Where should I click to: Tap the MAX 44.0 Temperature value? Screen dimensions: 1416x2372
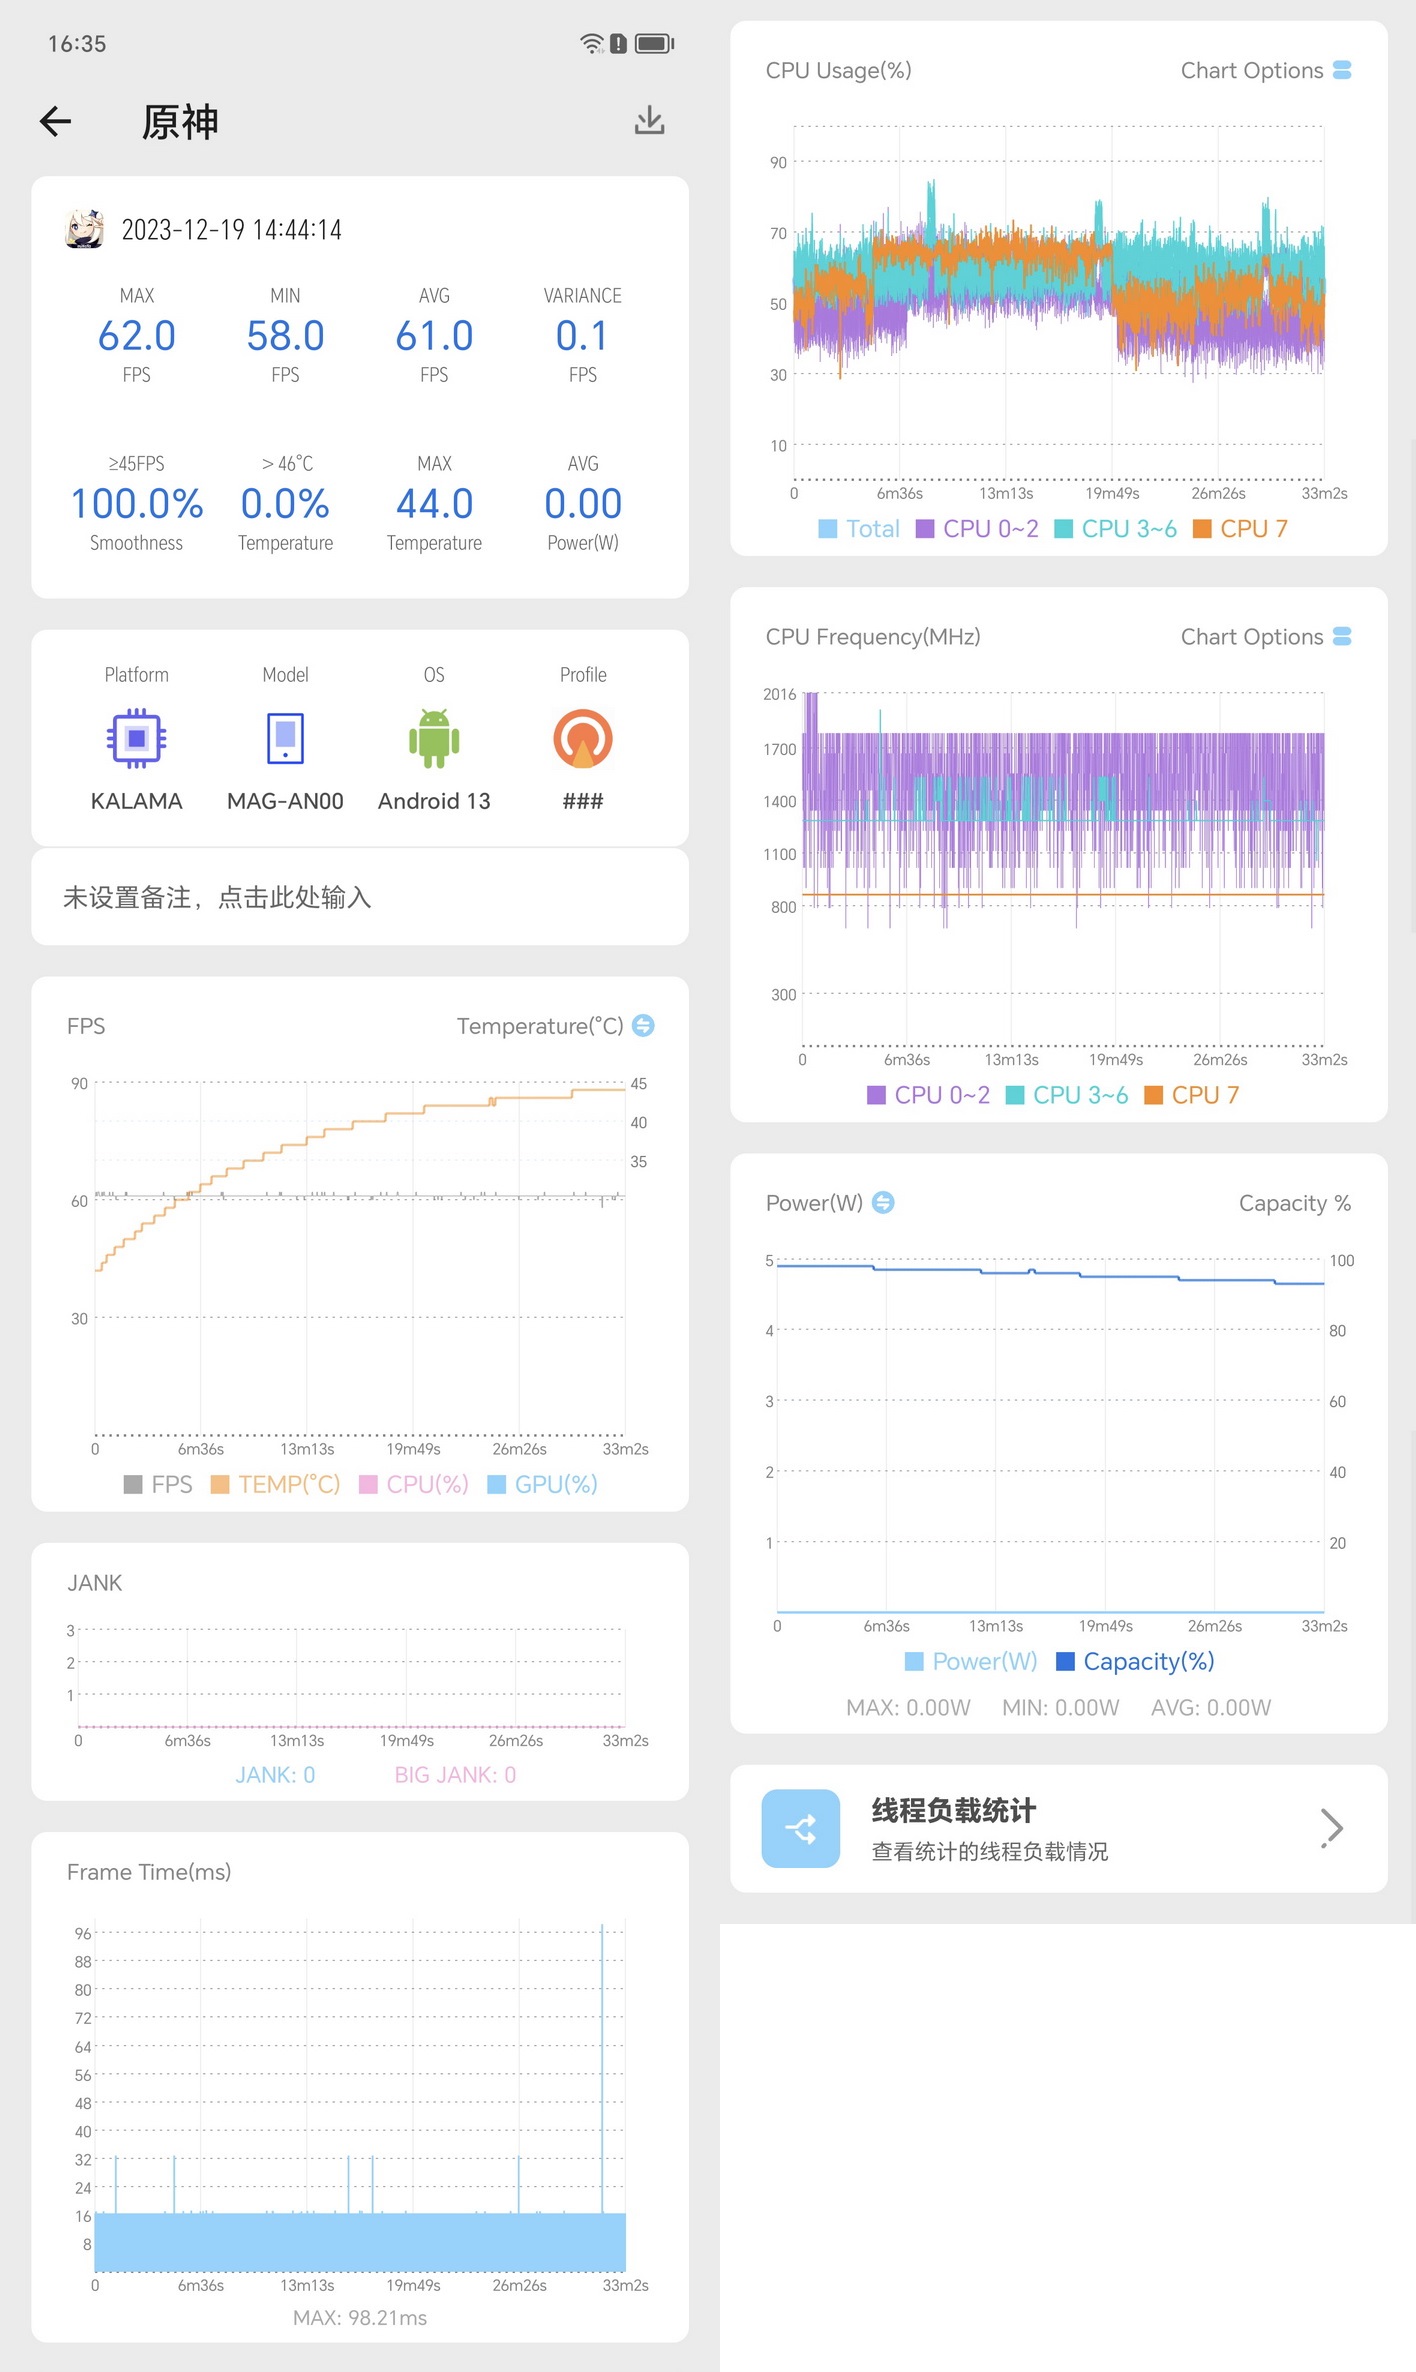(434, 503)
